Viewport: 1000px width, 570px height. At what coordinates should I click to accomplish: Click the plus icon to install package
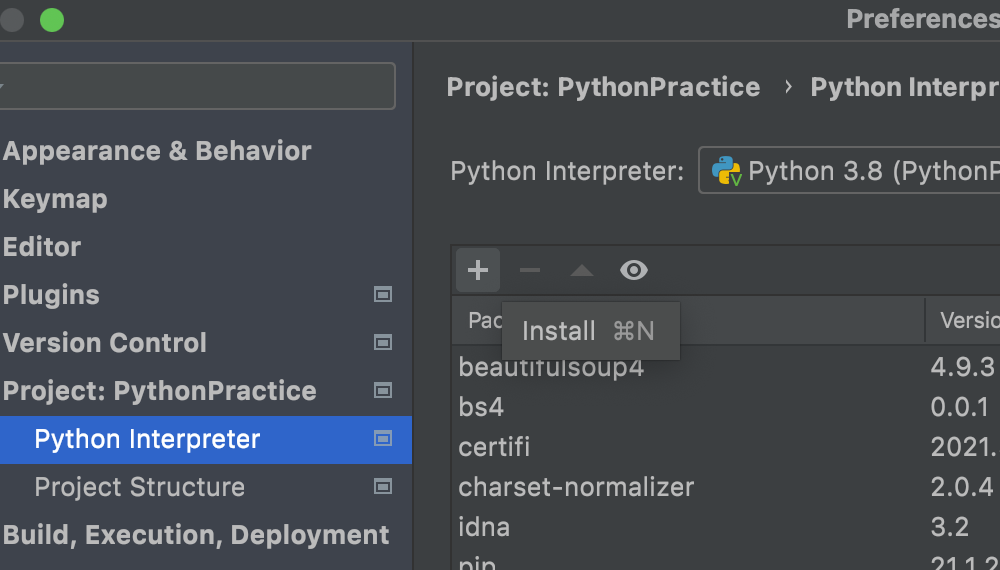click(478, 270)
